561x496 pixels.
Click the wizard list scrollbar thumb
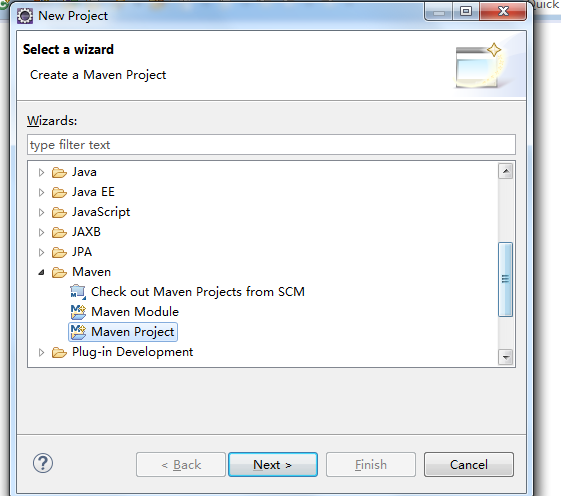tap(506, 279)
